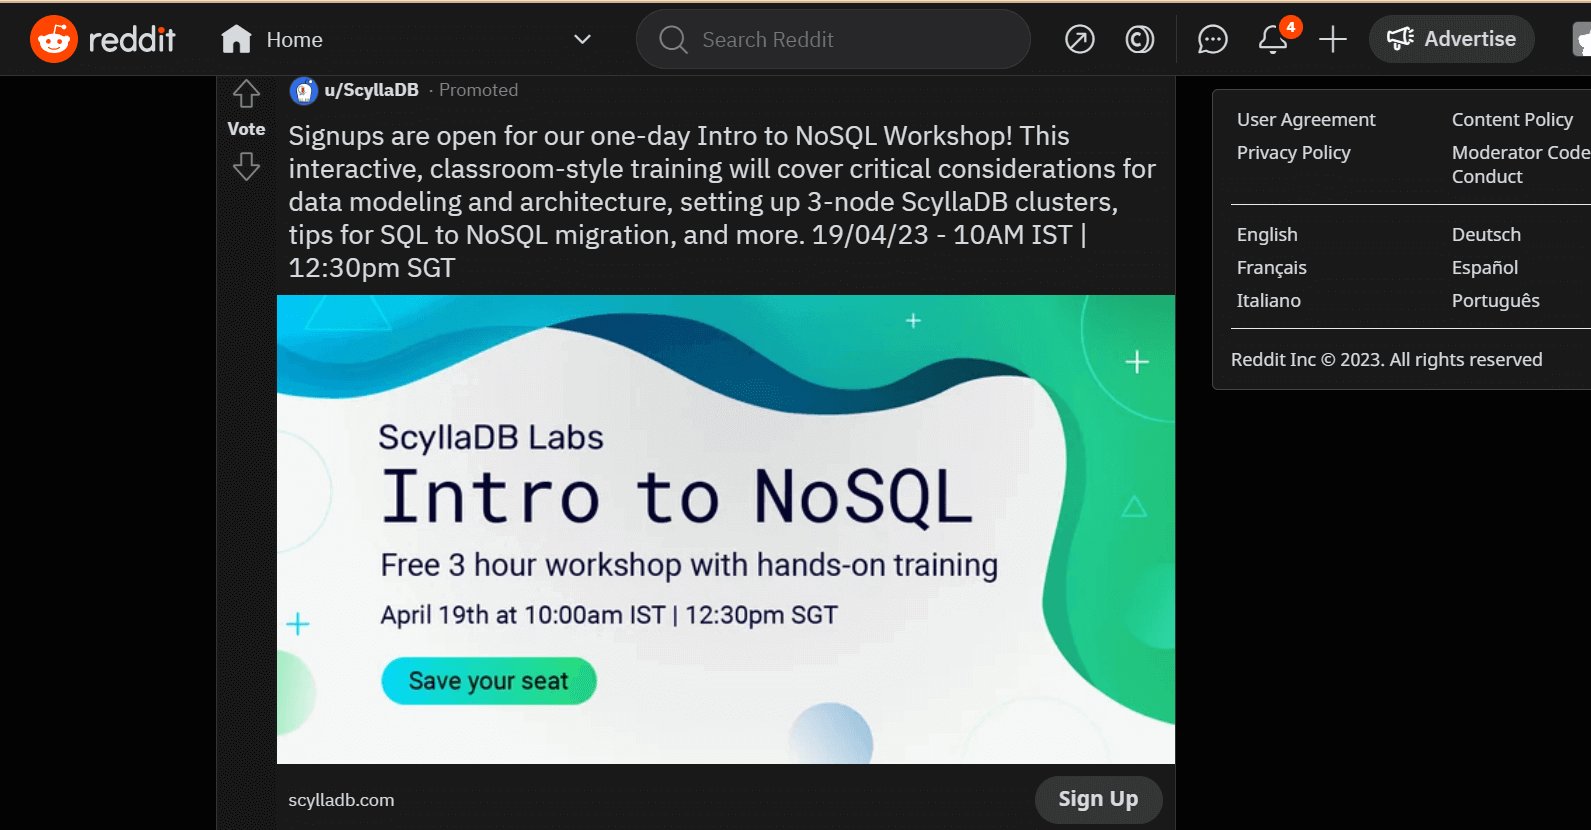Click the Reddit logo
This screenshot has height=830, width=1591.
click(x=100, y=39)
